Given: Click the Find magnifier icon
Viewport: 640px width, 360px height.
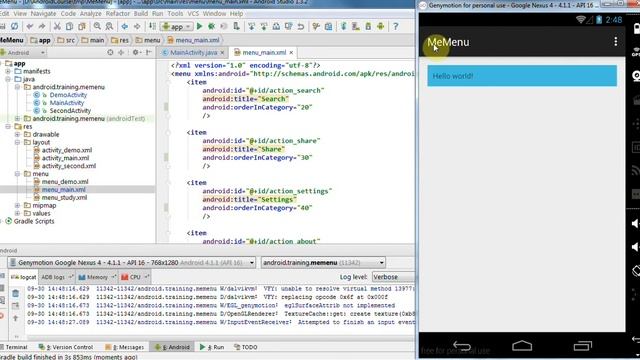Looking at the screenshot, I should click(97, 27).
